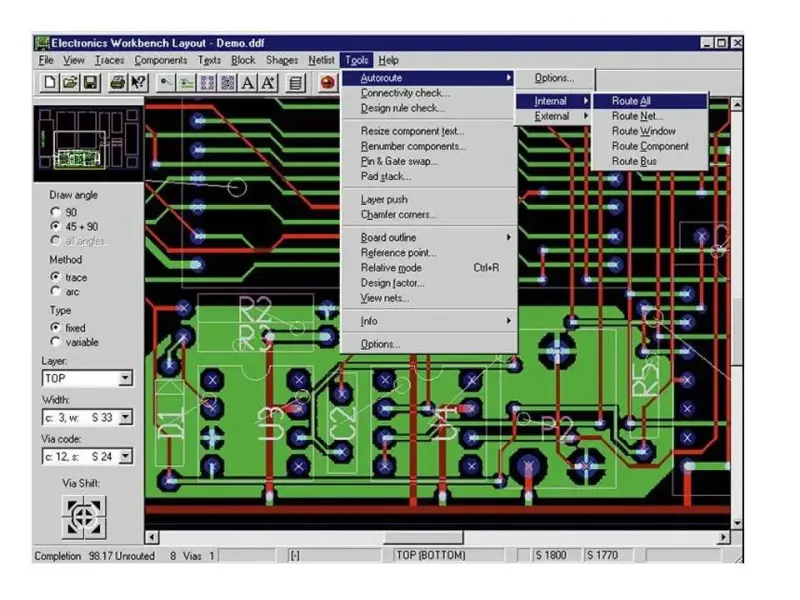Expand the Width dropdown list

(125, 418)
